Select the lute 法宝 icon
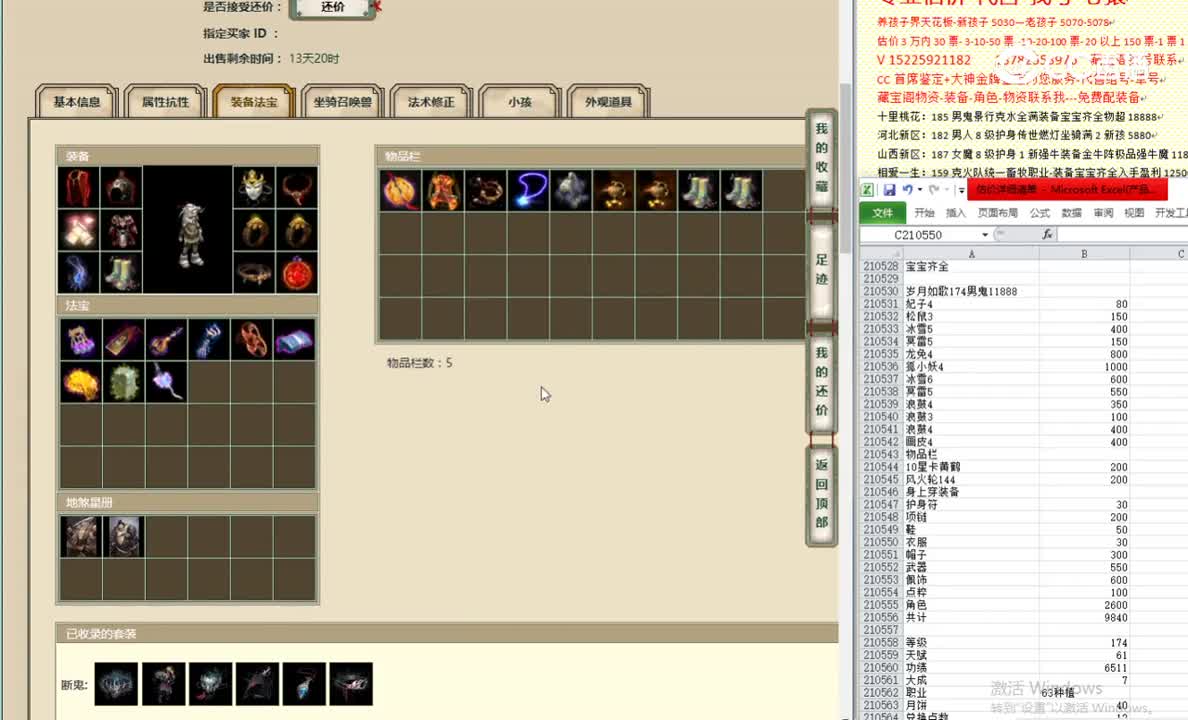The width and height of the screenshot is (1188, 720). [x=166, y=340]
